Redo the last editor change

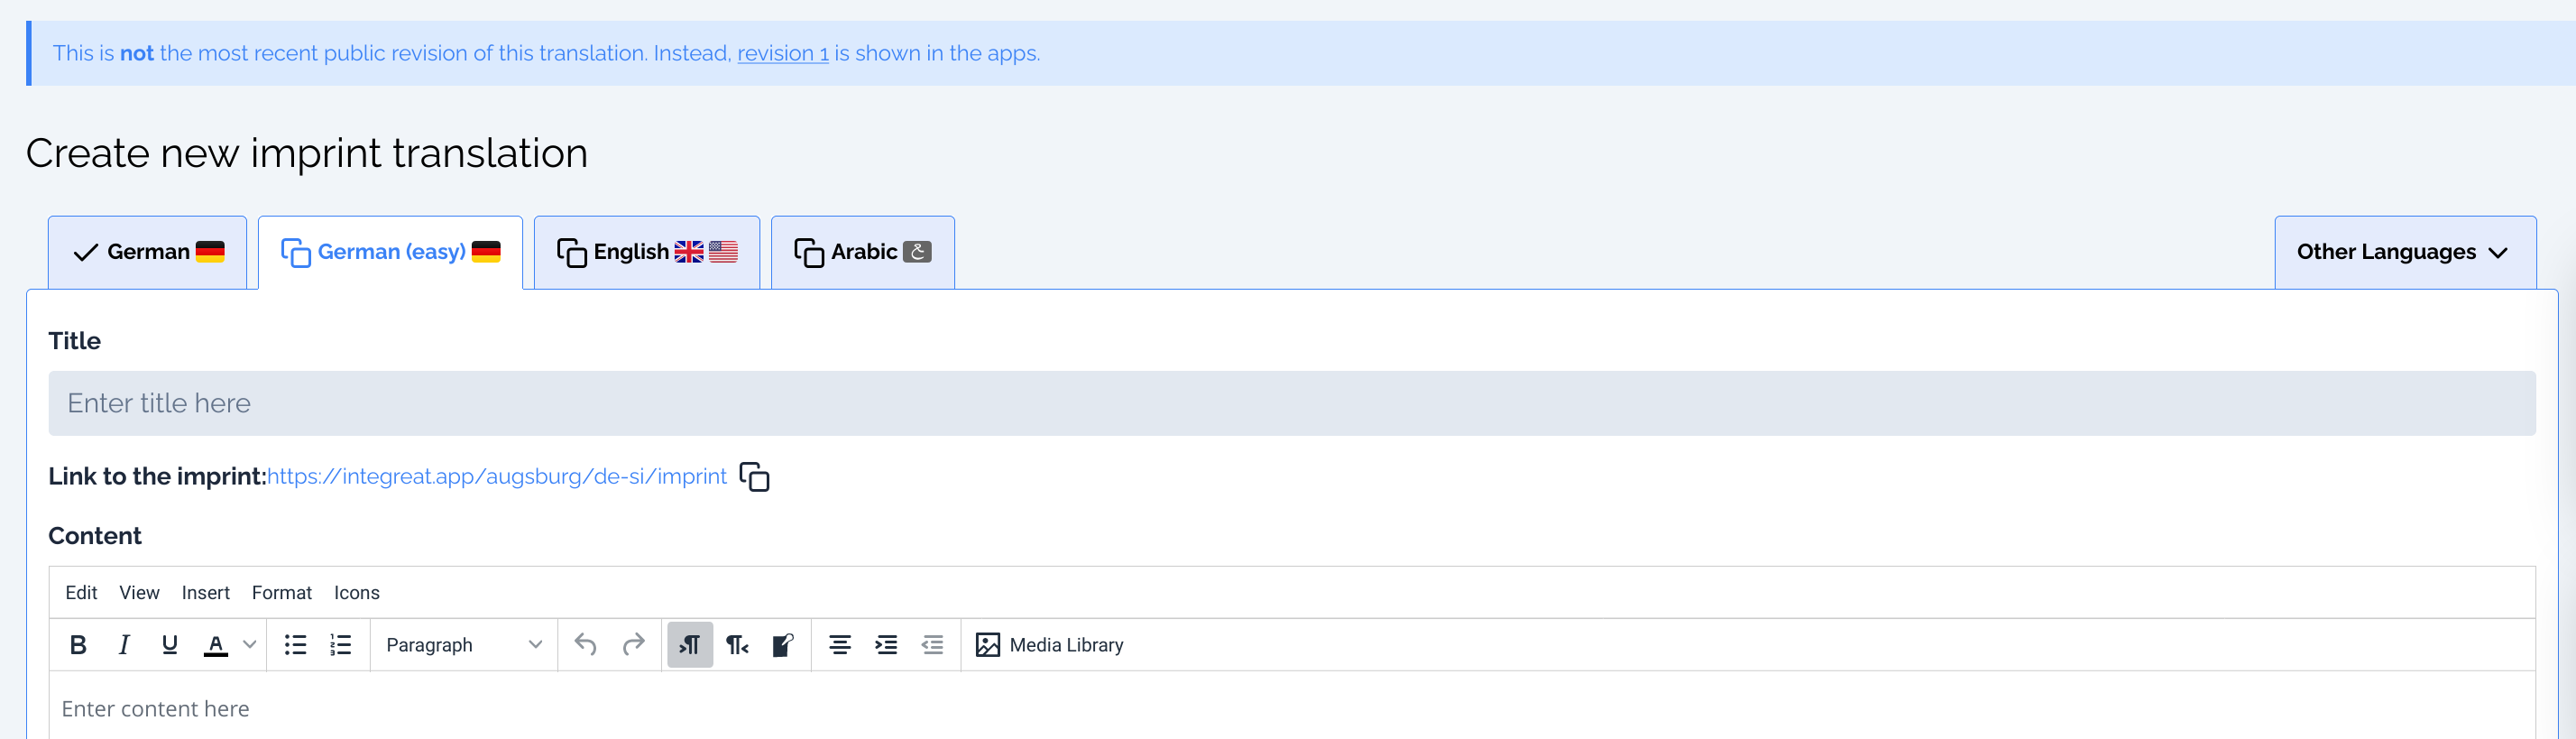click(x=634, y=645)
